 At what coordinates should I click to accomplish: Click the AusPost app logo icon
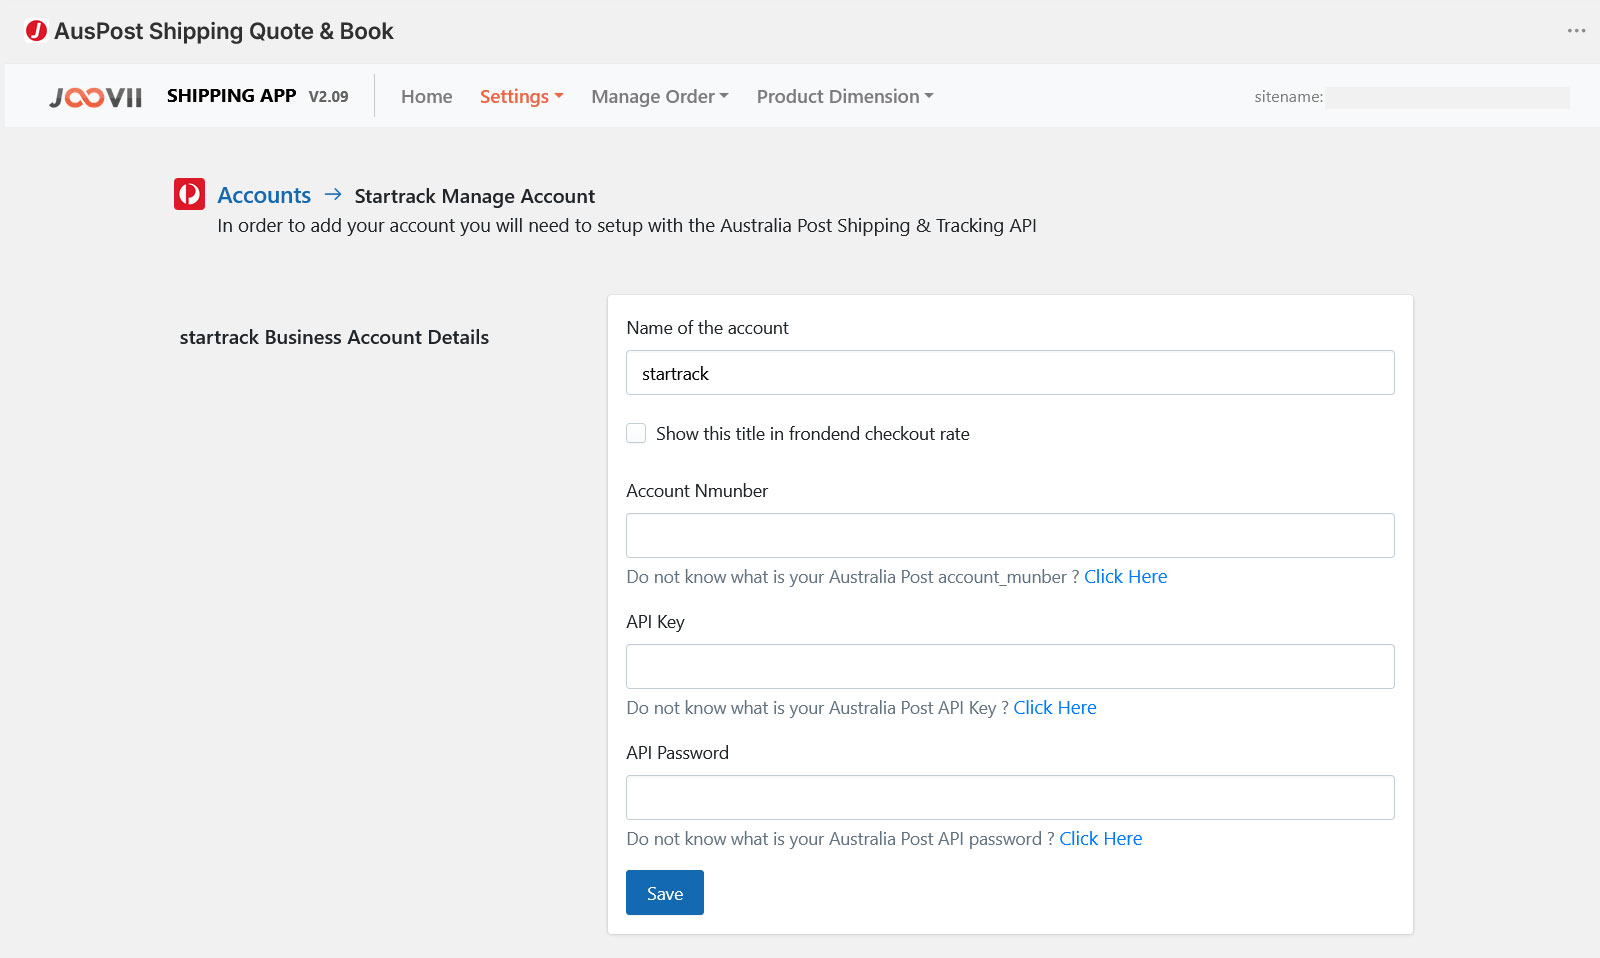pyautogui.click(x=36, y=31)
